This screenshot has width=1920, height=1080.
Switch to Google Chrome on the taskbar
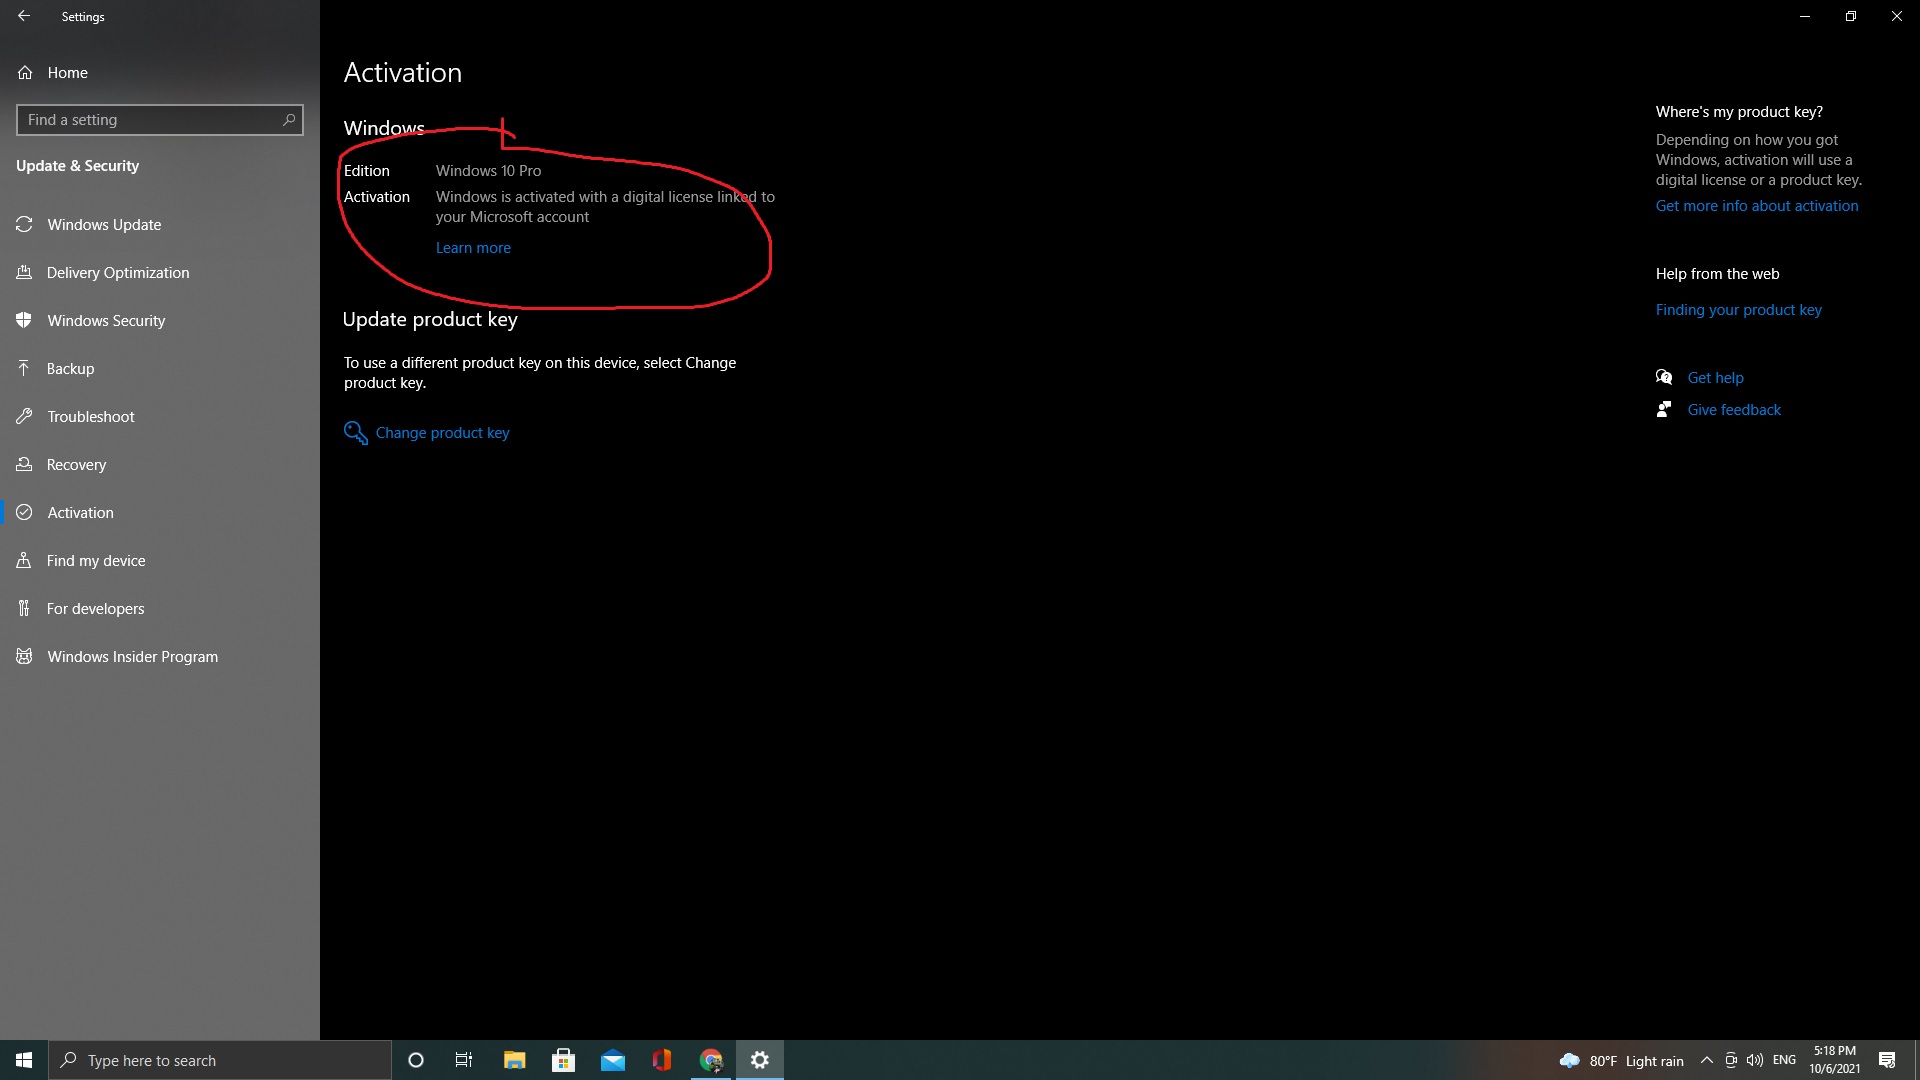711,1060
